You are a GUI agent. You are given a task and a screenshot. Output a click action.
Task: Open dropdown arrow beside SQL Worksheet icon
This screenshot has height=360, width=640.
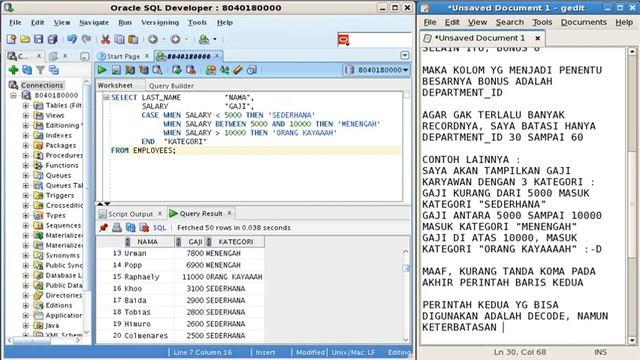coord(215,39)
